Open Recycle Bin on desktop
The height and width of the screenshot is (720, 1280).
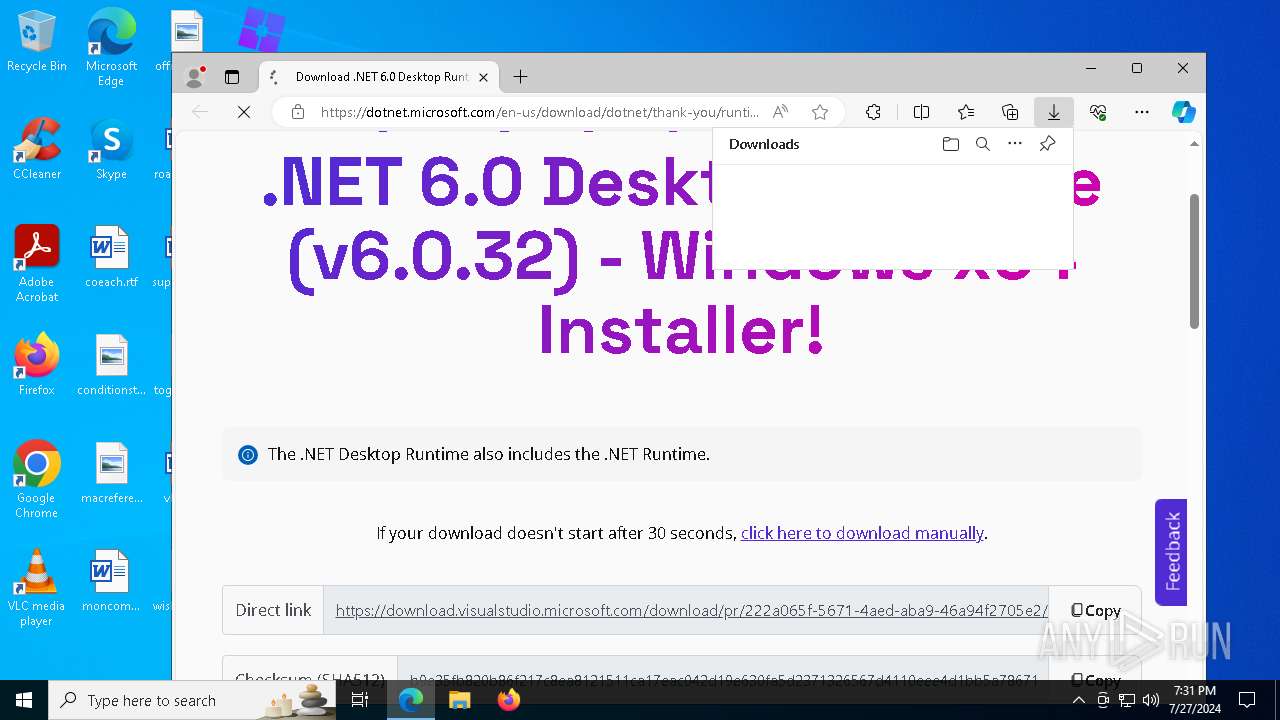[x=37, y=42]
